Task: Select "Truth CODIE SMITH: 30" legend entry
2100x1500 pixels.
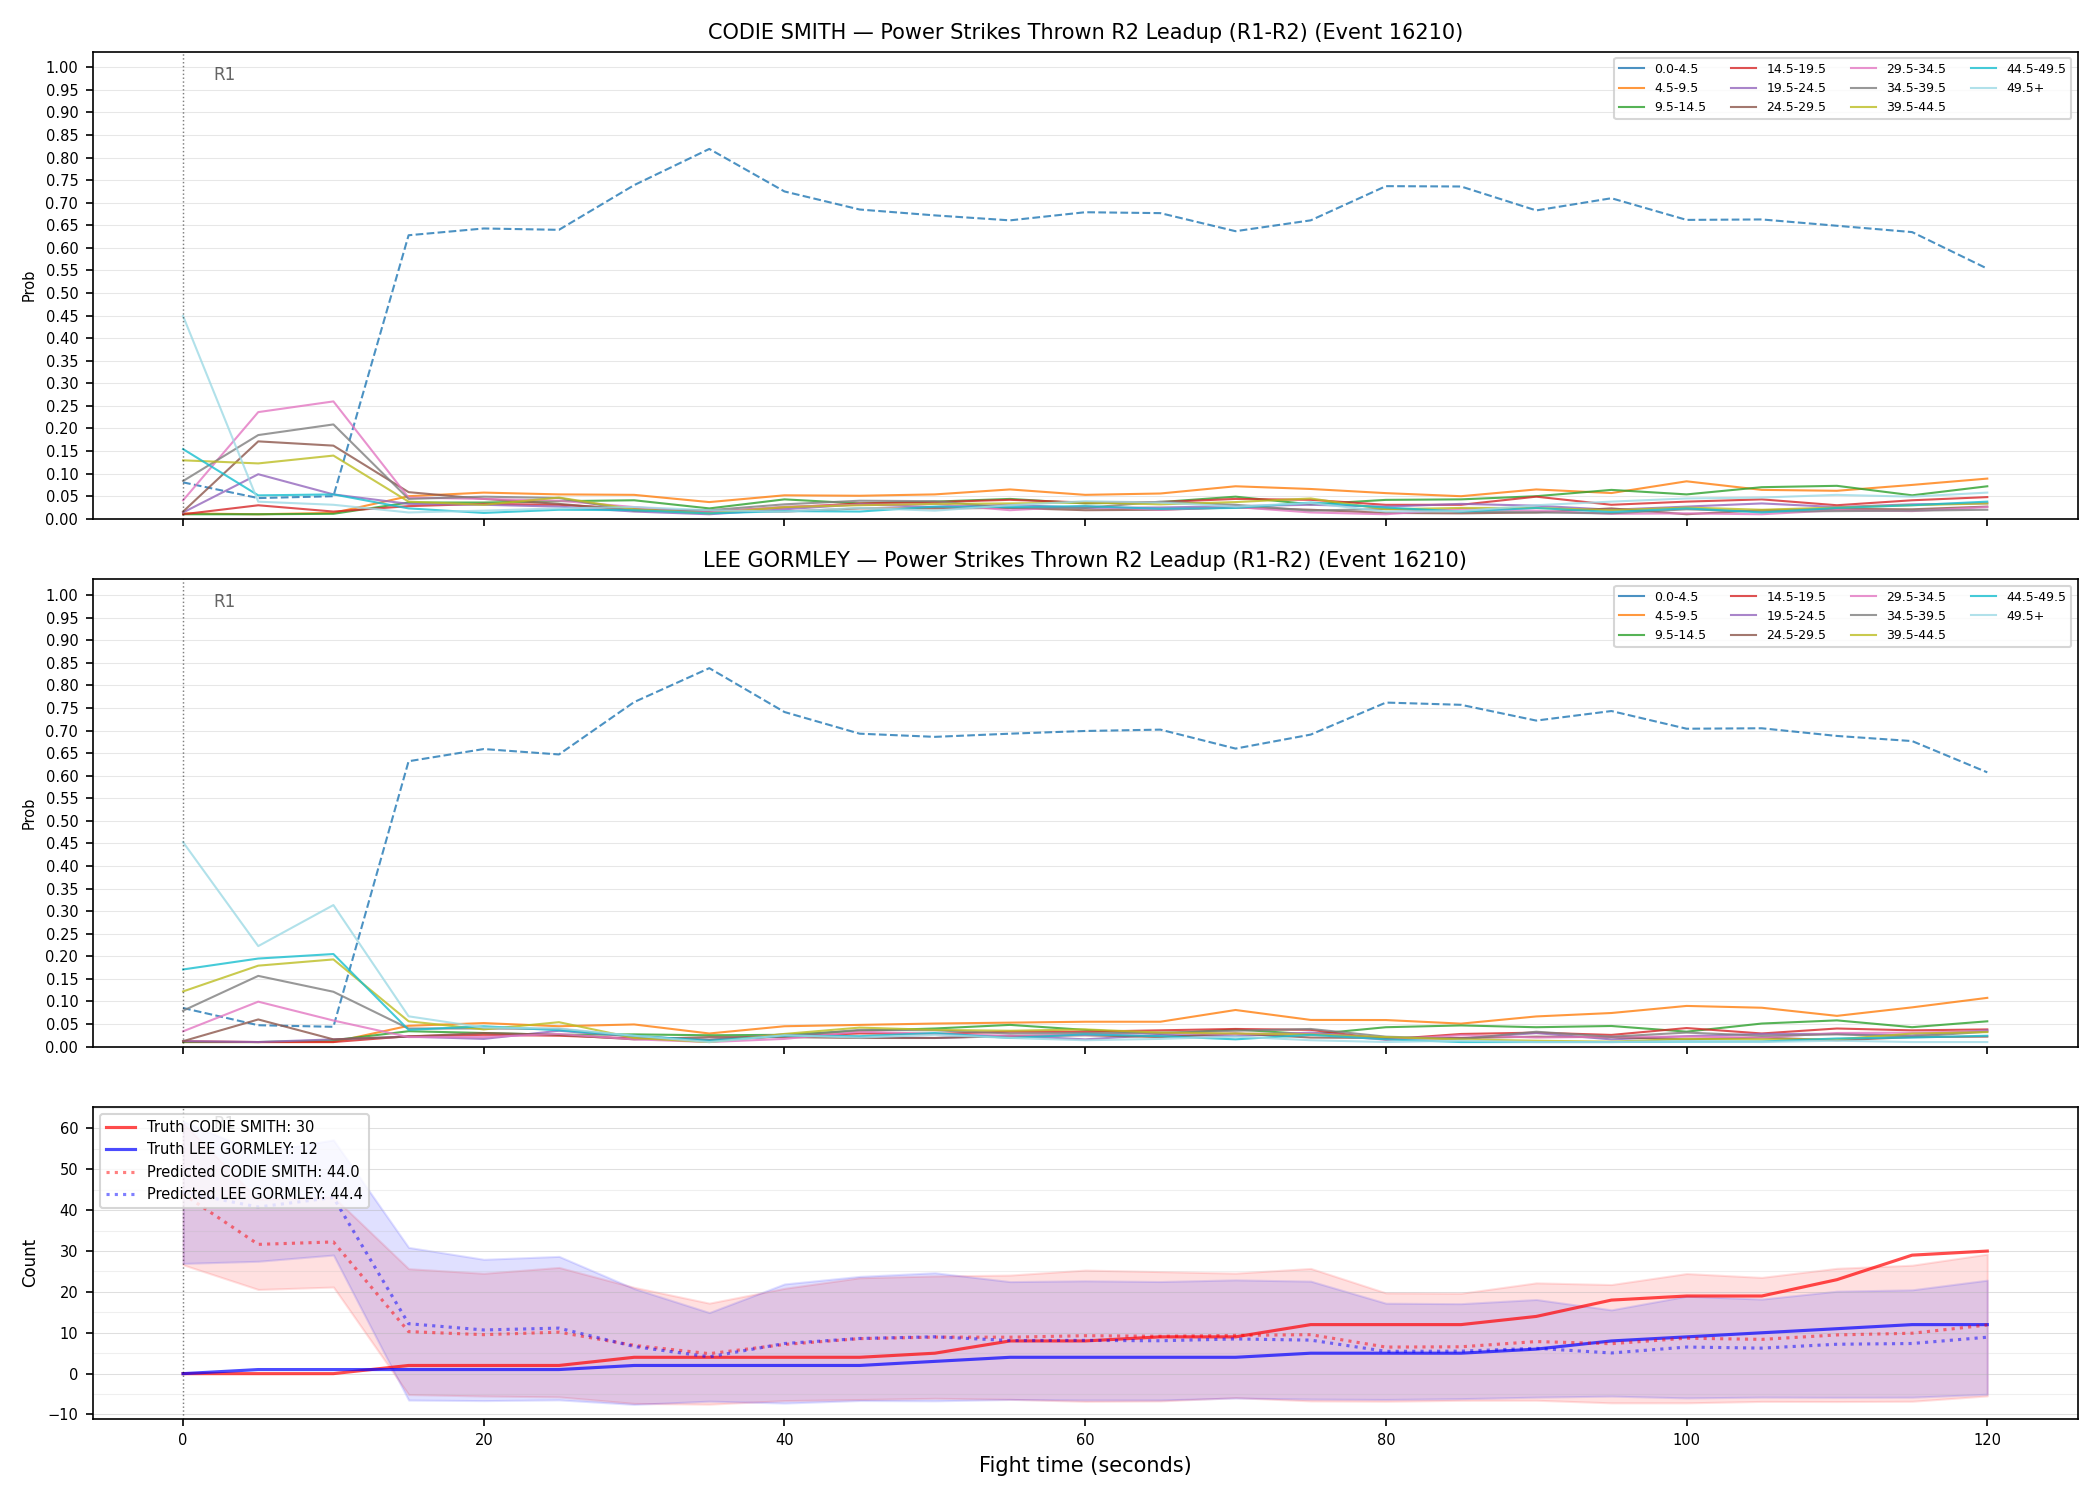Action: 230,1127
